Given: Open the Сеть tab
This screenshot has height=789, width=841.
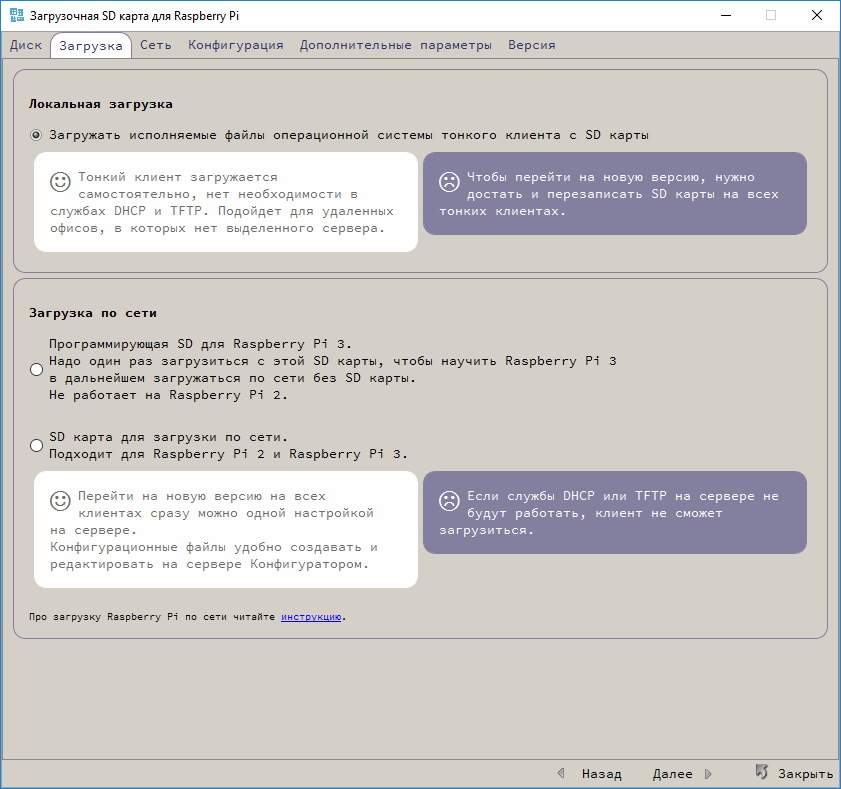Looking at the screenshot, I should [155, 45].
